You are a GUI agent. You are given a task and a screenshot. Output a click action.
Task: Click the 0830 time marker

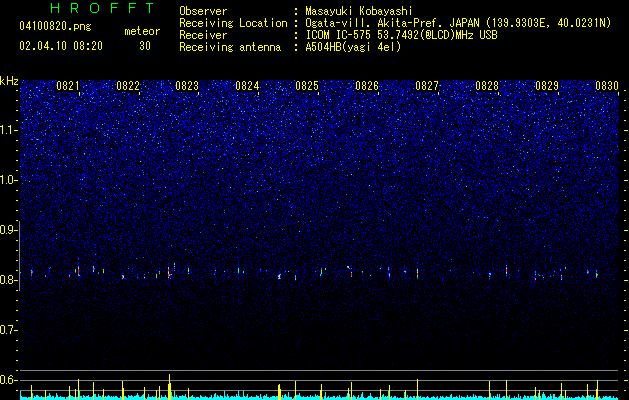[607, 86]
